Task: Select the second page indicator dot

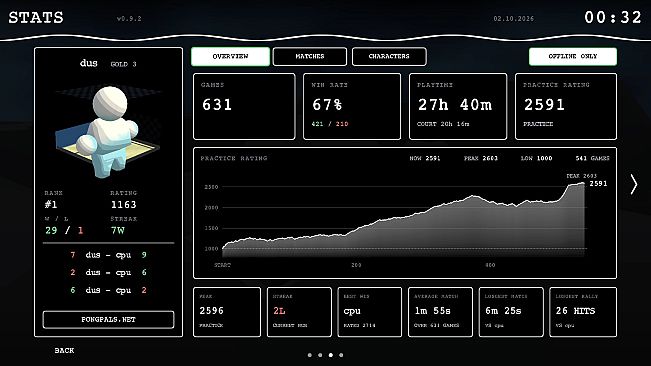Action: point(320,355)
